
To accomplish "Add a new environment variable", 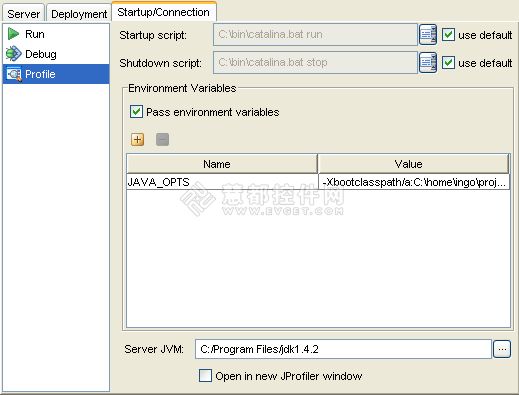I will tap(137, 139).
